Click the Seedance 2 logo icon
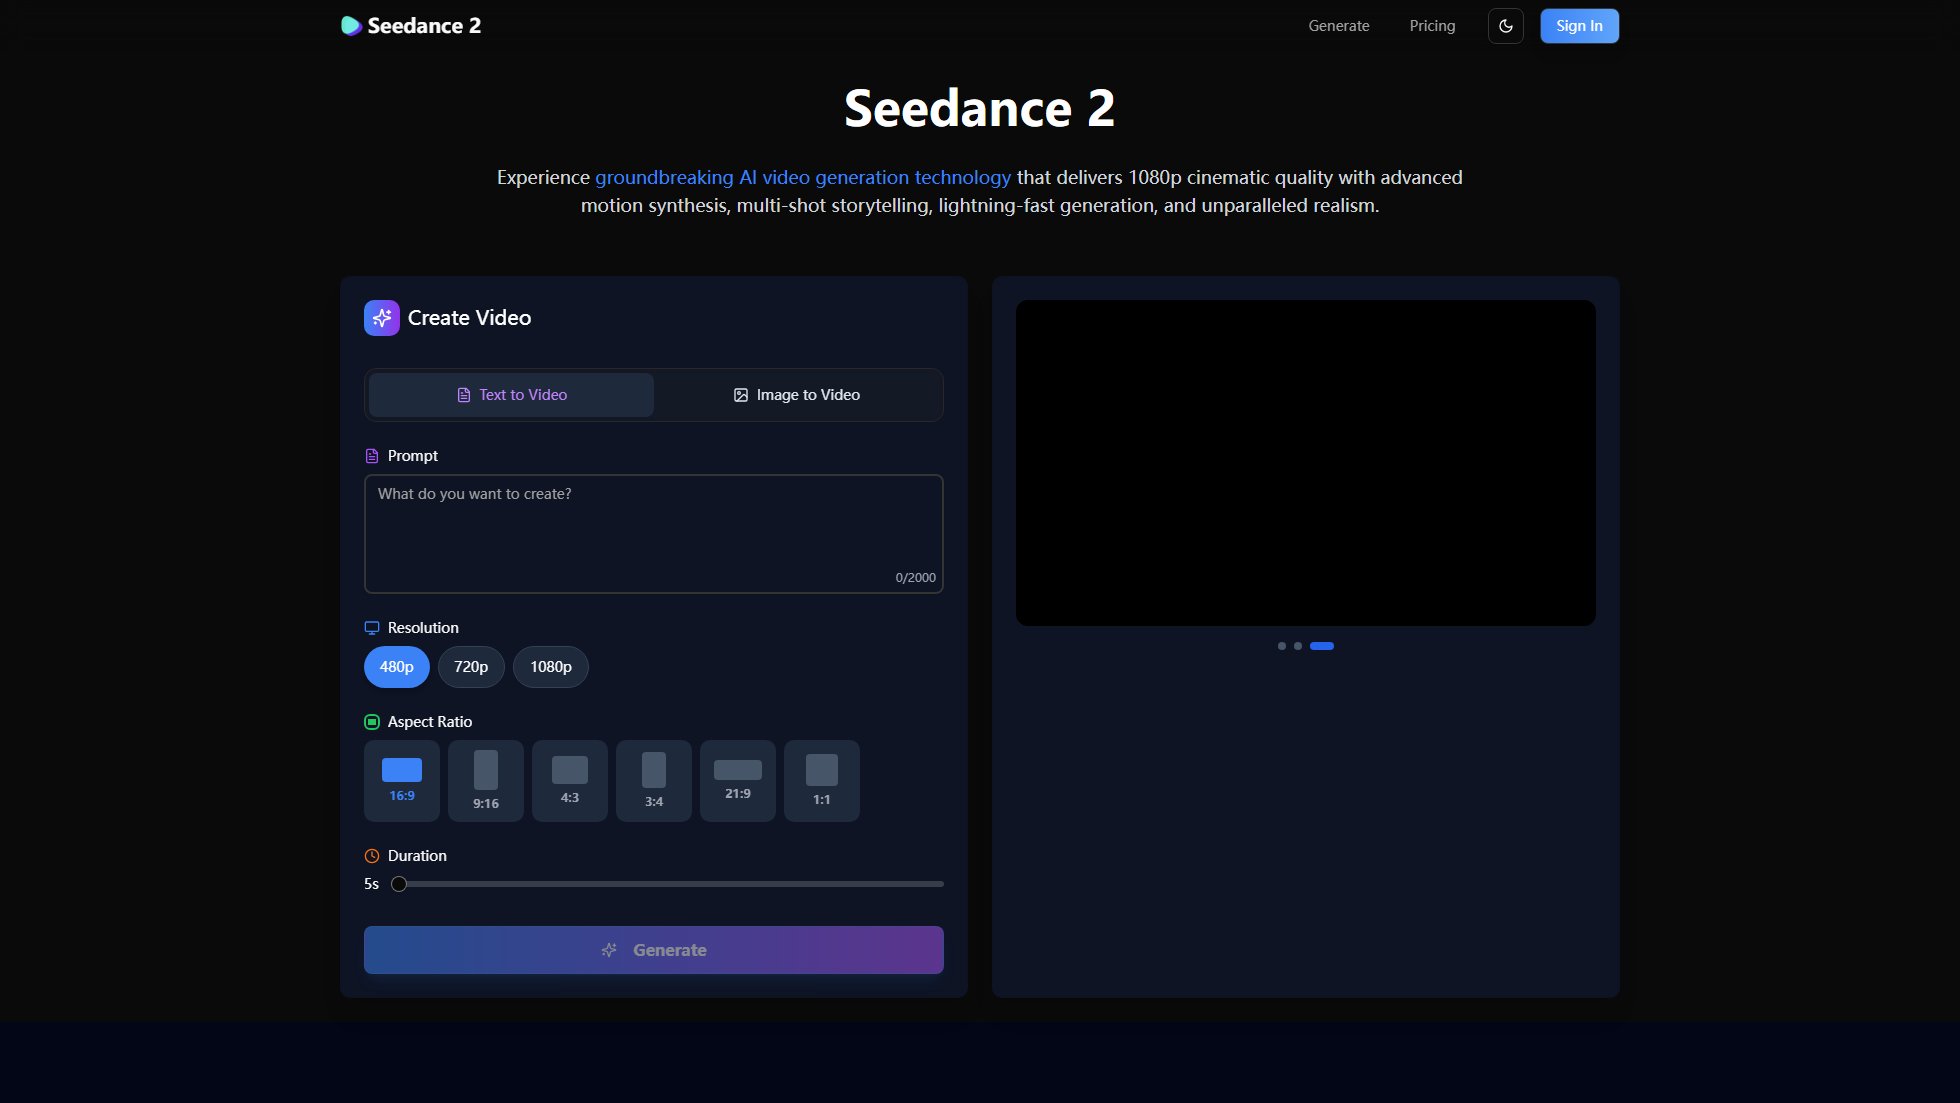 pos(349,25)
